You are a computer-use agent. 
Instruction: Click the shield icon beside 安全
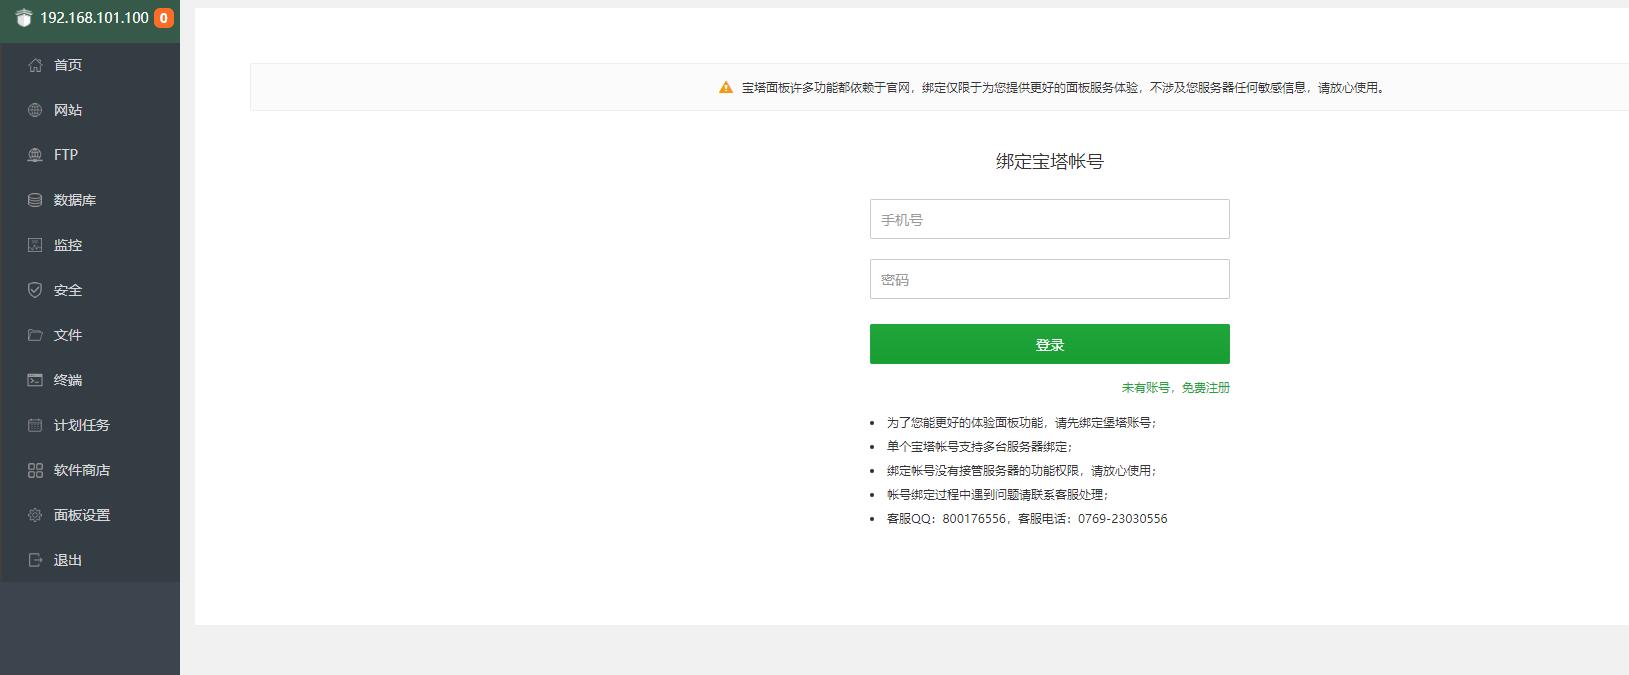[35, 290]
